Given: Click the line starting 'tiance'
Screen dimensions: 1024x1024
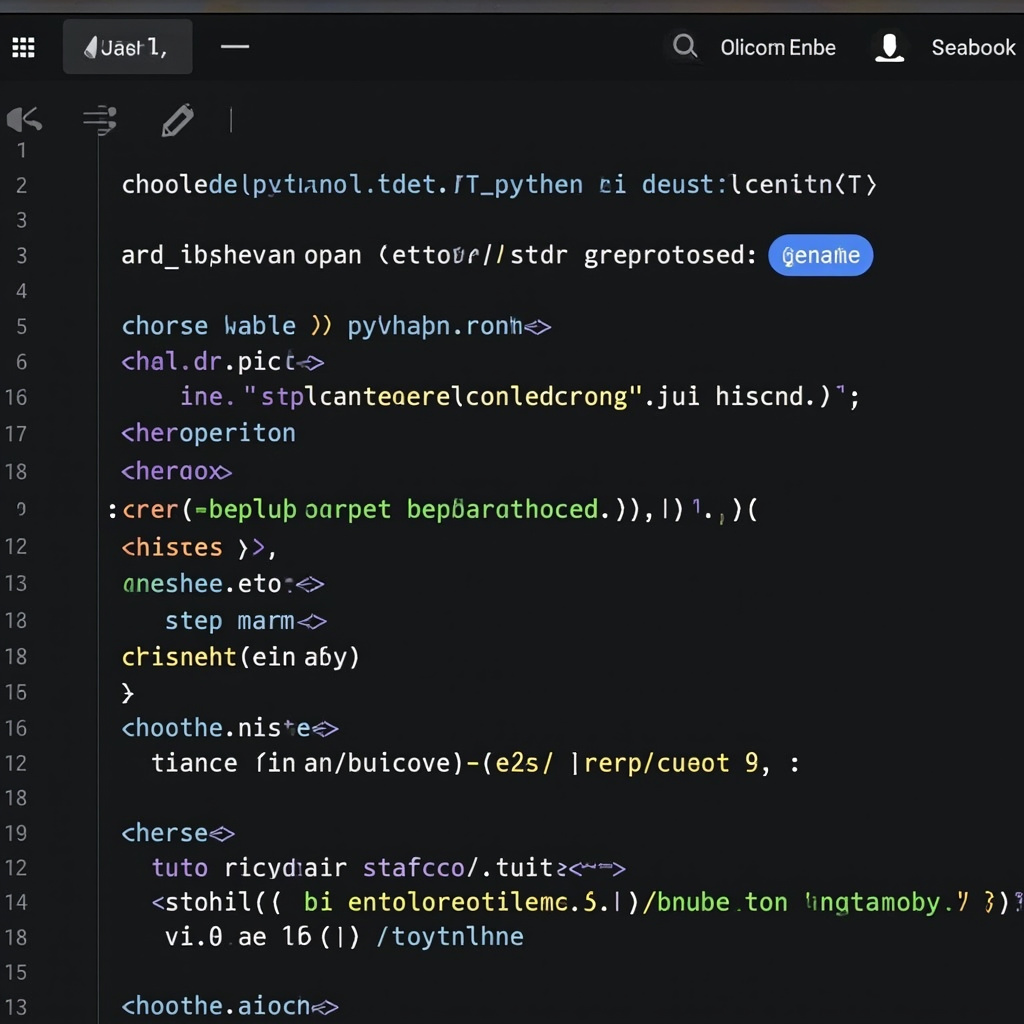Looking at the screenshot, I should 475,763.
